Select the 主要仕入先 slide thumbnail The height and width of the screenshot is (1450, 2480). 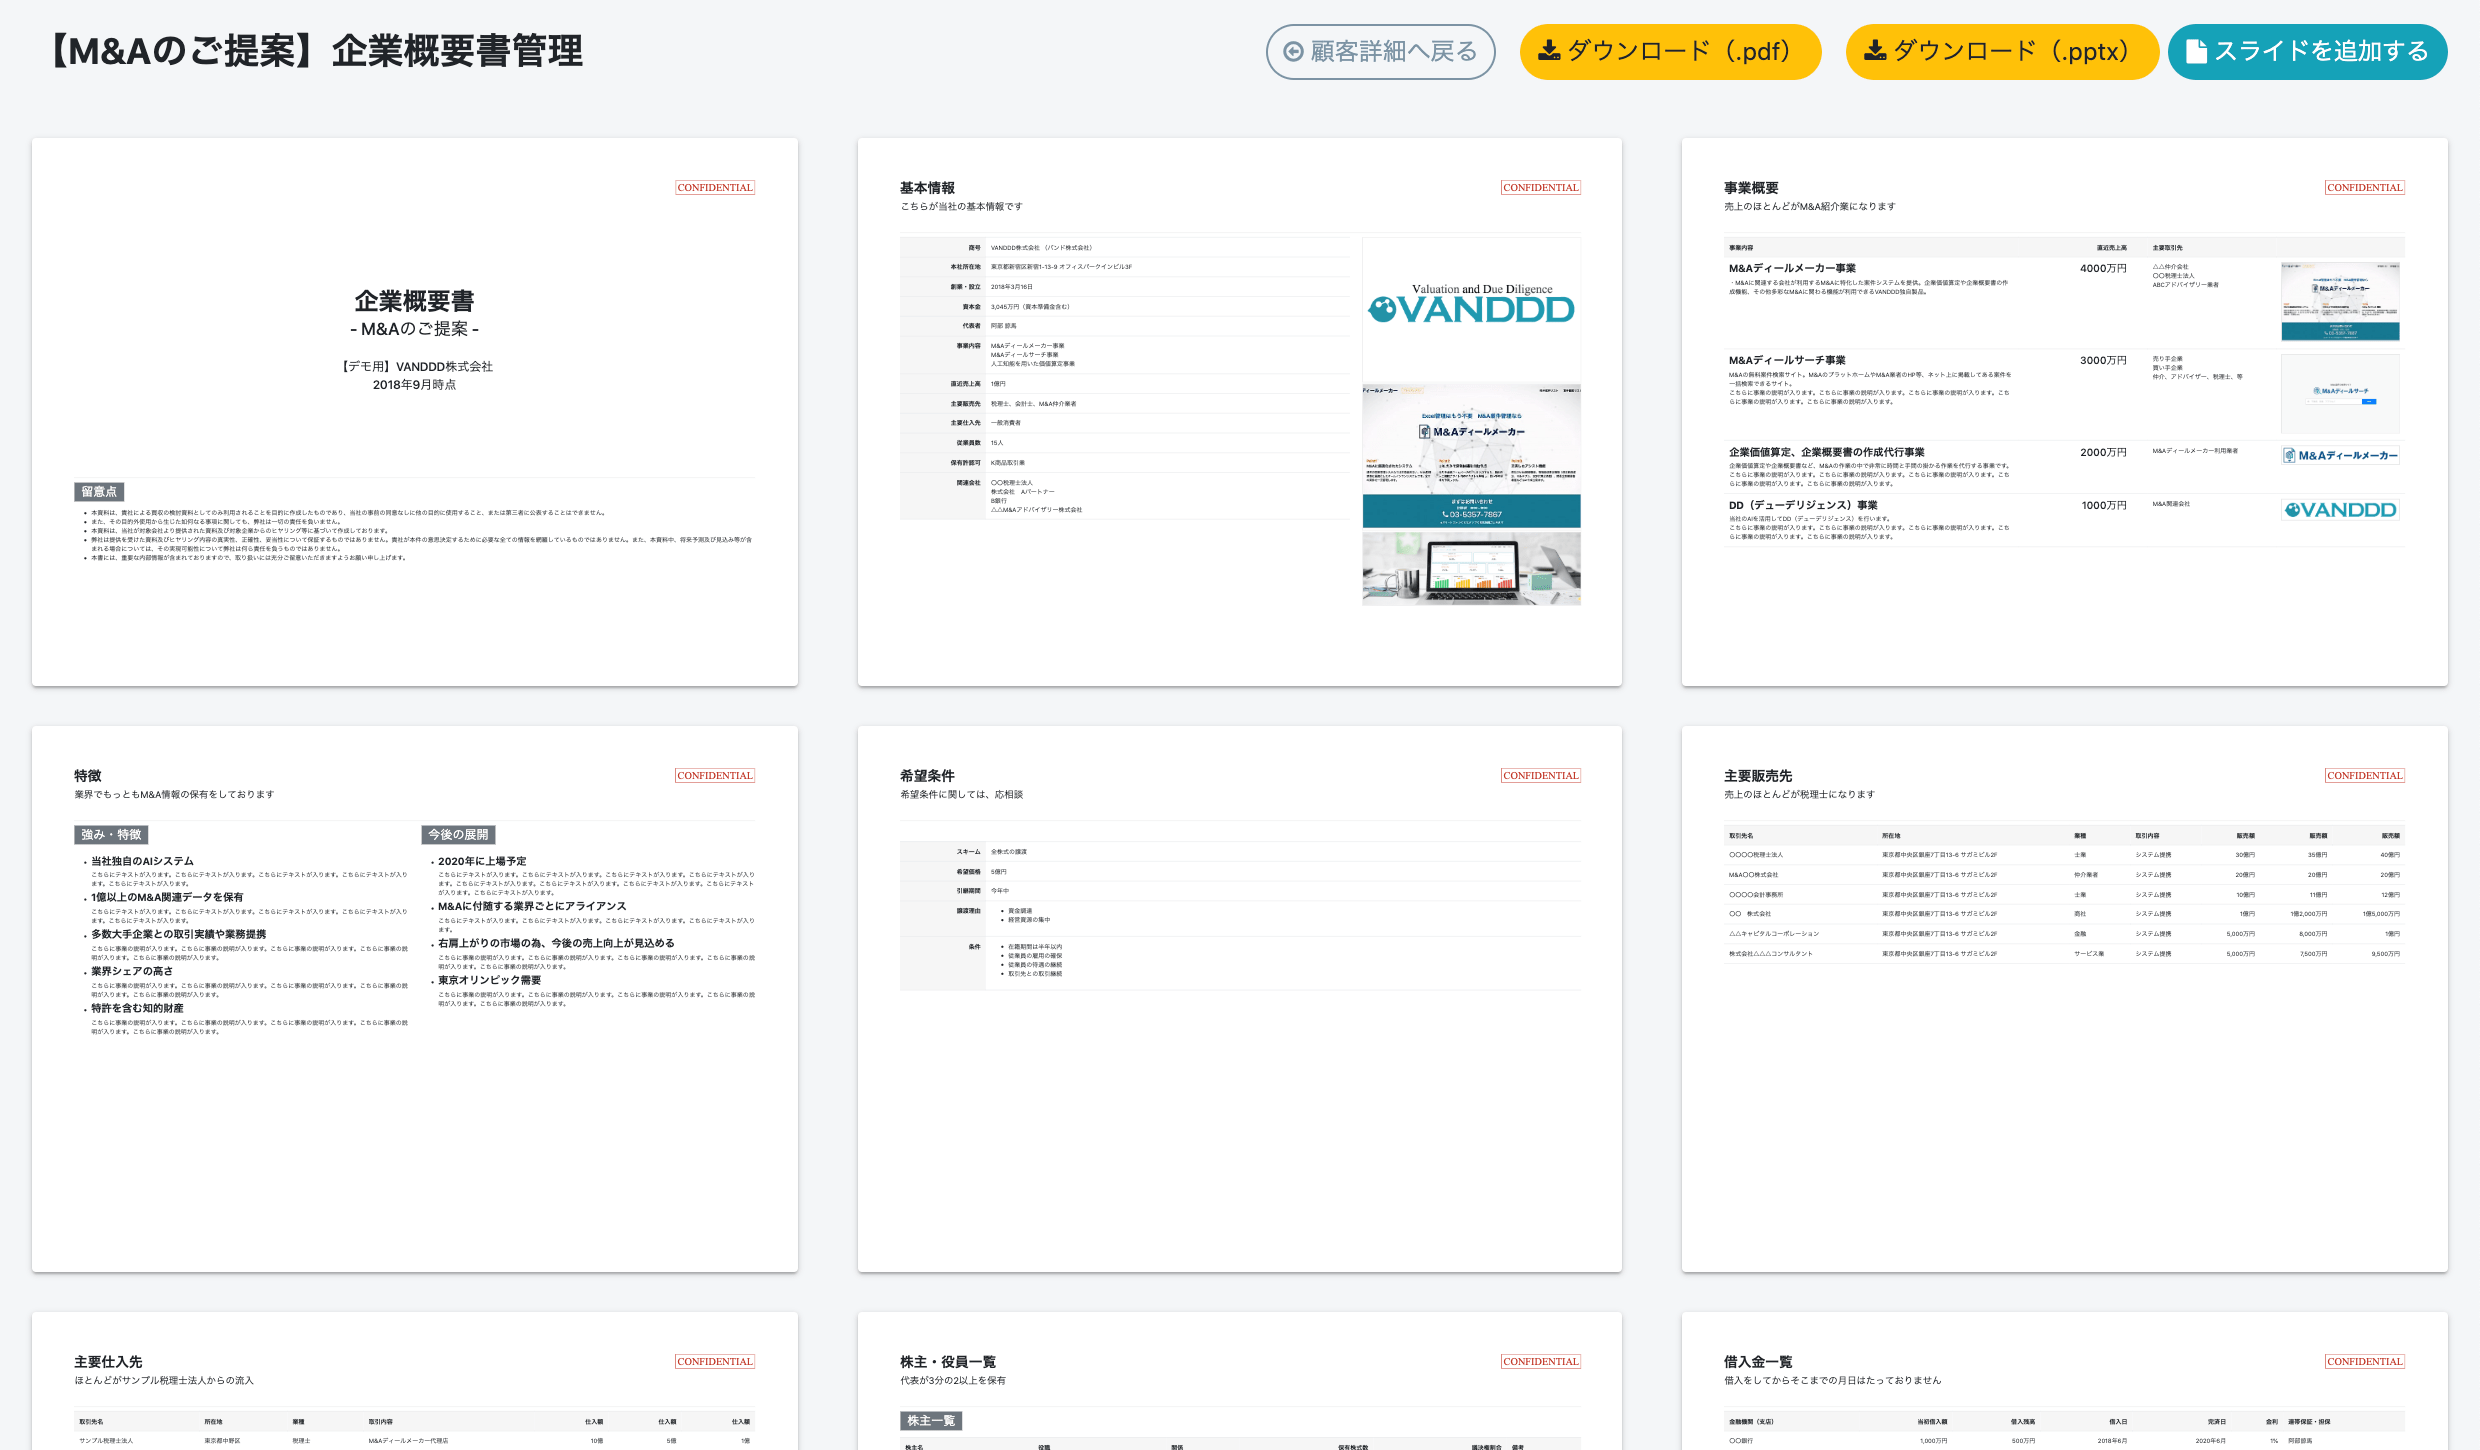point(415,1381)
